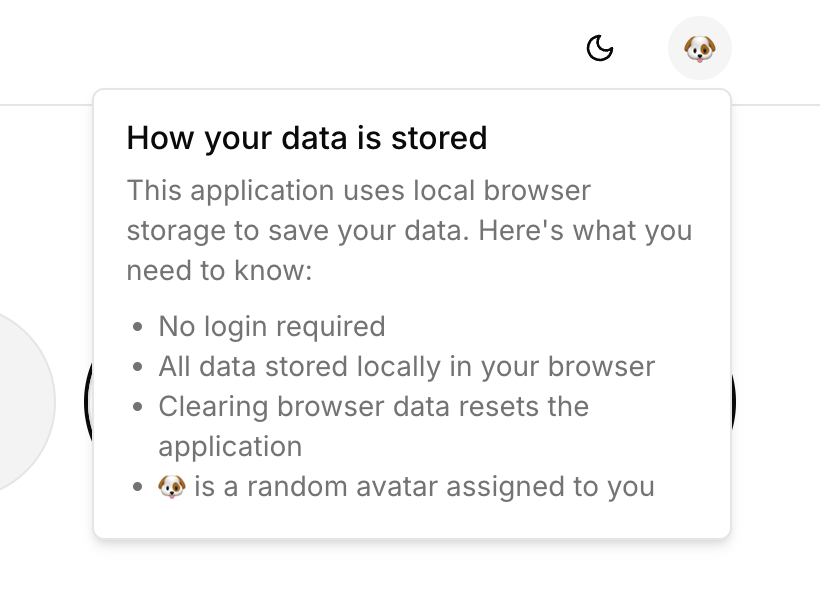The height and width of the screenshot is (600, 820).
Task: Select the "No login required" bullet text
Action: 271,326
